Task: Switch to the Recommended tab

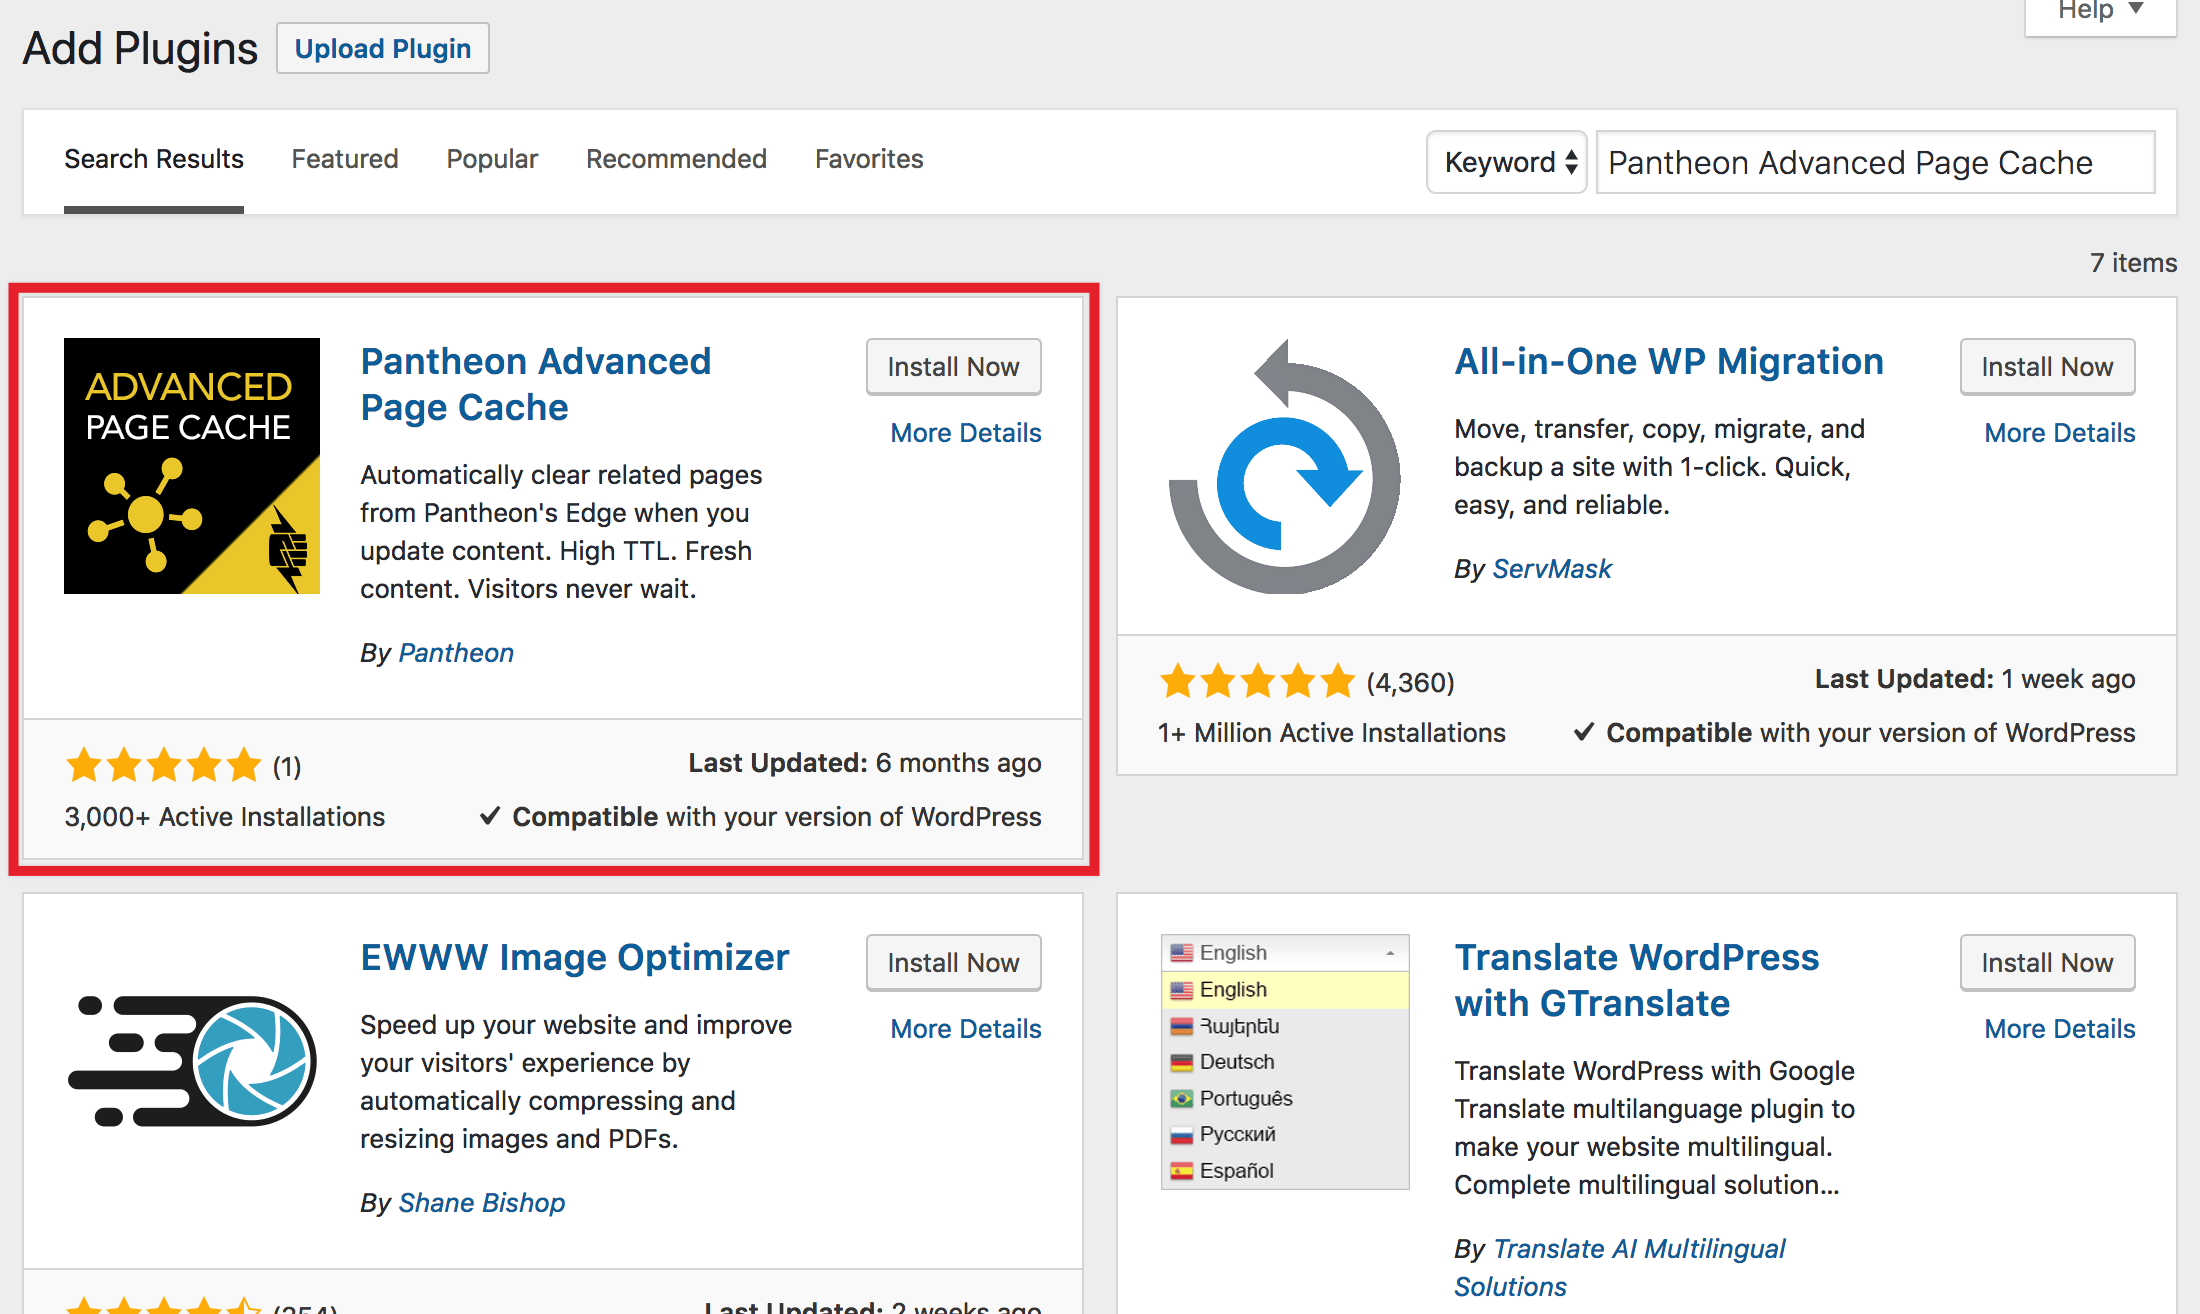Action: pyautogui.click(x=676, y=158)
